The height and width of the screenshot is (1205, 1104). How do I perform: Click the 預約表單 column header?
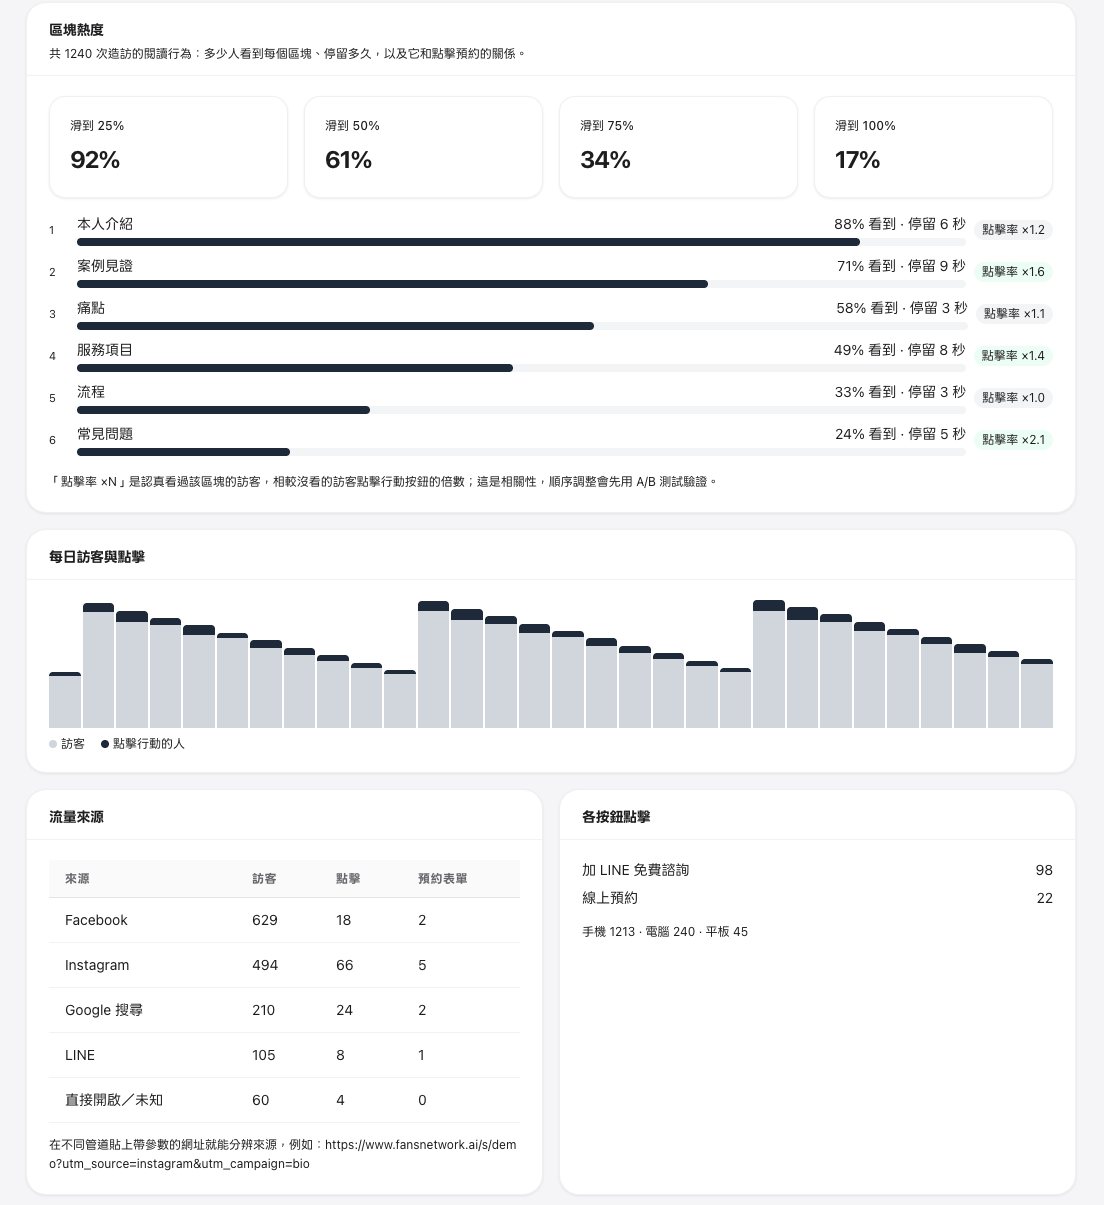point(443,879)
